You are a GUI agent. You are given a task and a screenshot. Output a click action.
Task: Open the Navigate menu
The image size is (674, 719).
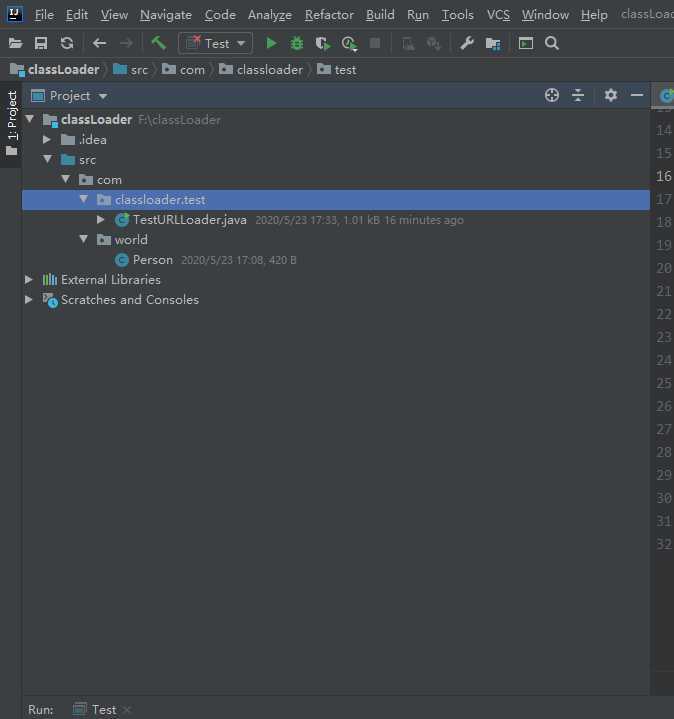coord(166,15)
